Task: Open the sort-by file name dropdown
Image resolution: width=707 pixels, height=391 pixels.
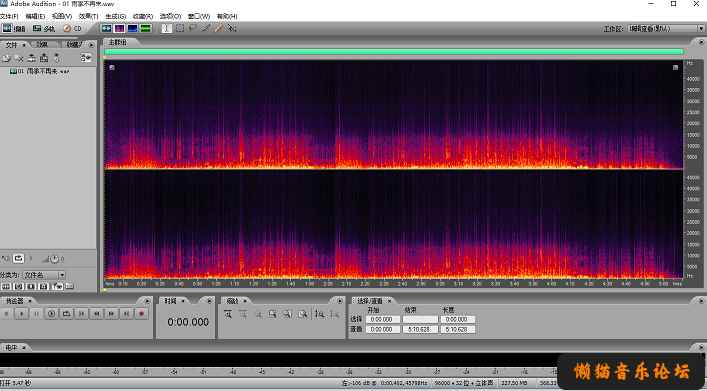Action: click(x=44, y=275)
